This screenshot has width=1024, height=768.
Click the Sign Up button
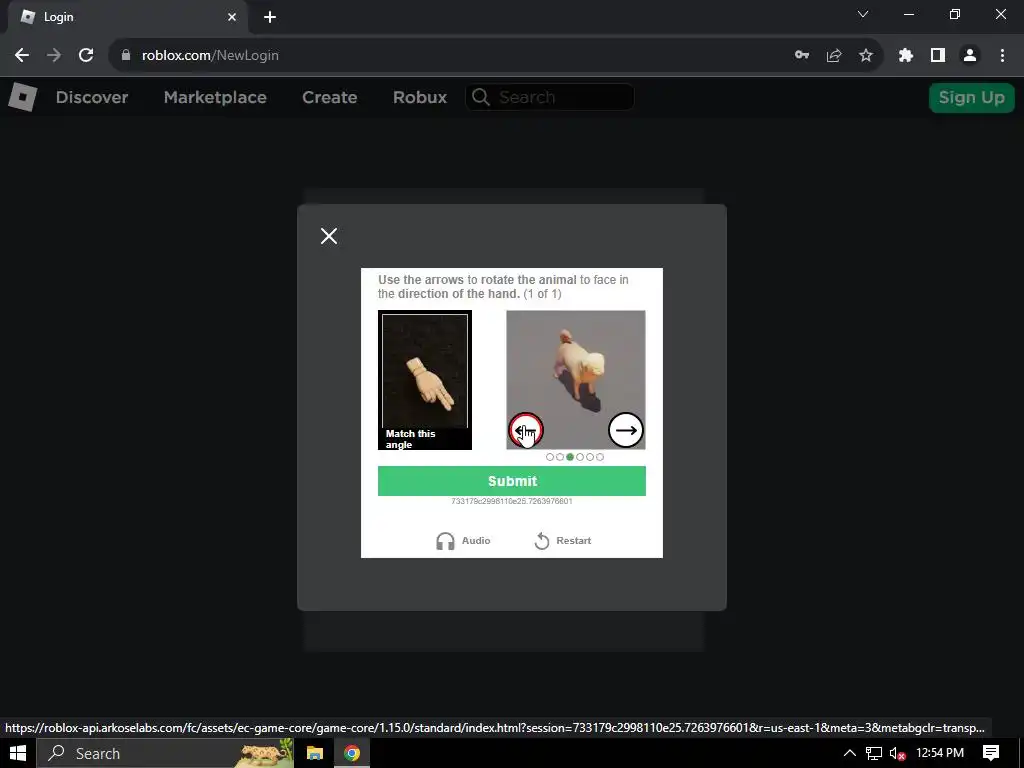point(971,97)
